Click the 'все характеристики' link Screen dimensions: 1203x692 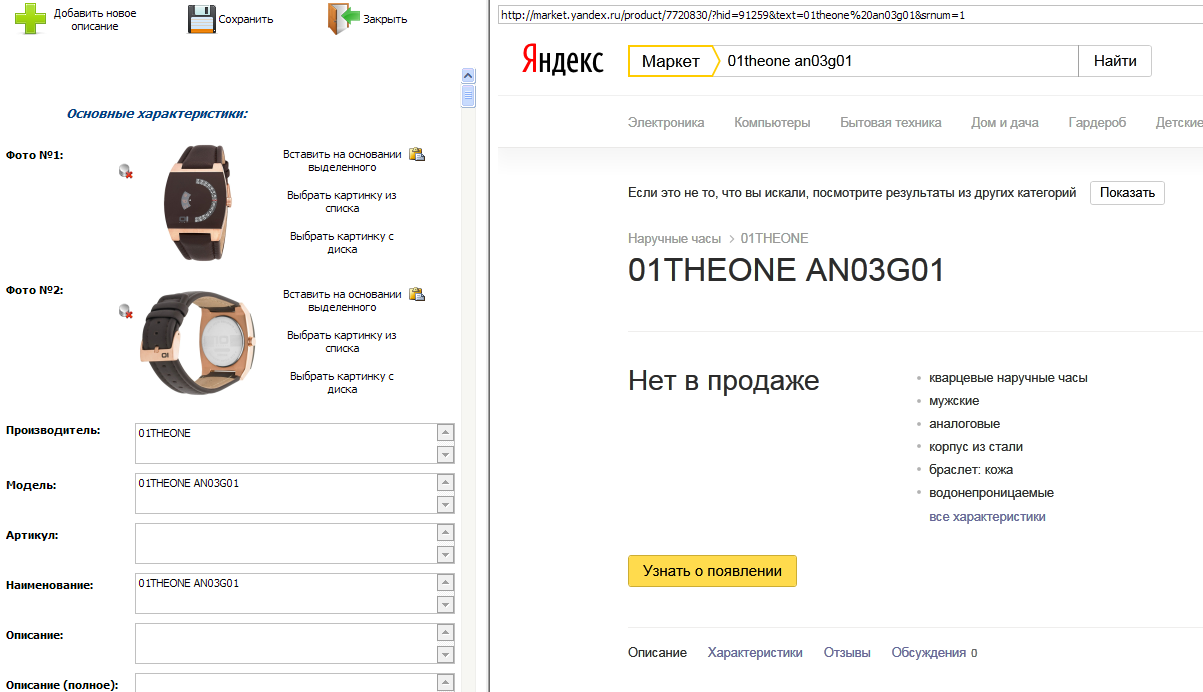tap(987, 517)
